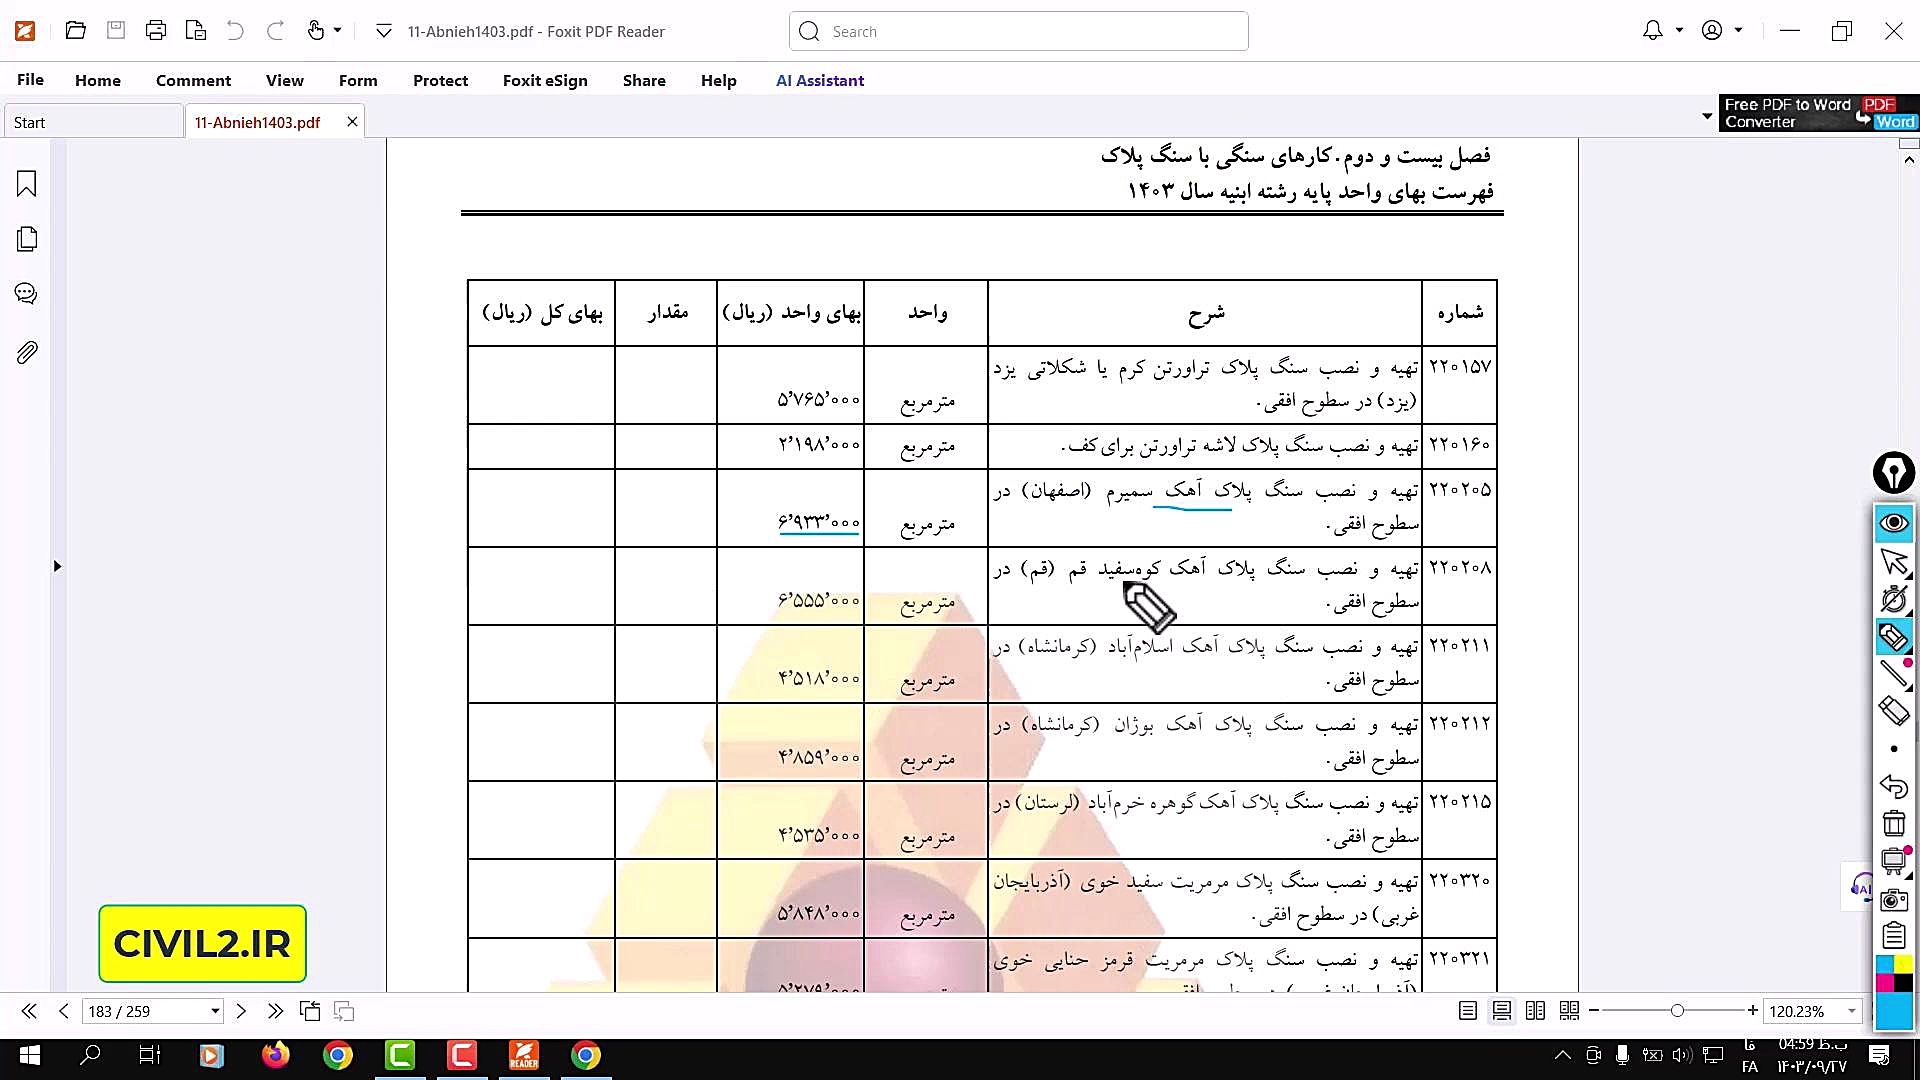The height and width of the screenshot is (1080, 1920).
Task: Open the Pages thumbnails panel
Action: pos(27,239)
